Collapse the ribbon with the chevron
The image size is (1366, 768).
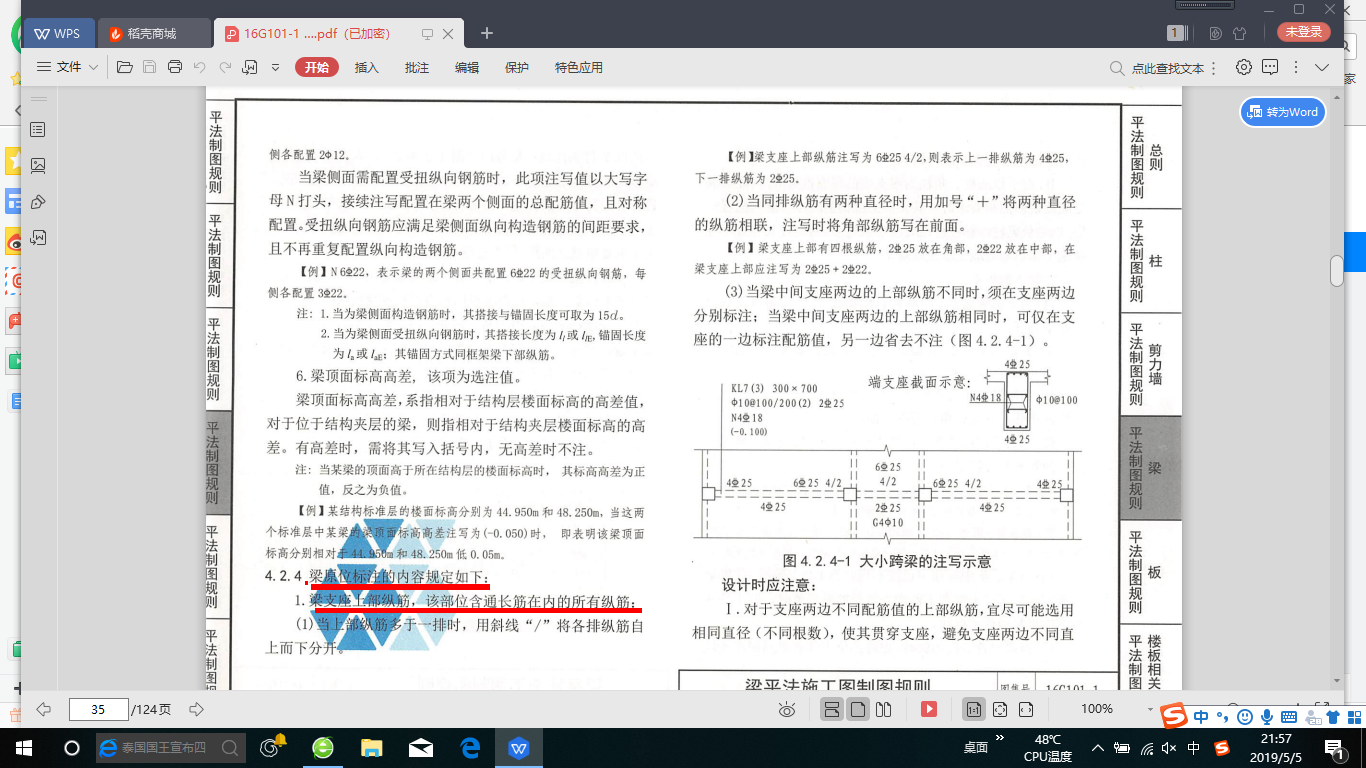1322,67
